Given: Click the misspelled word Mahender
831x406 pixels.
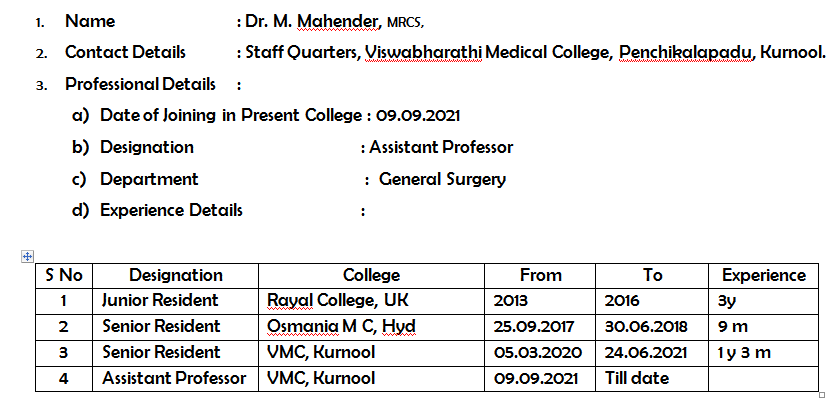Looking at the screenshot, I should [x=337, y=21].
